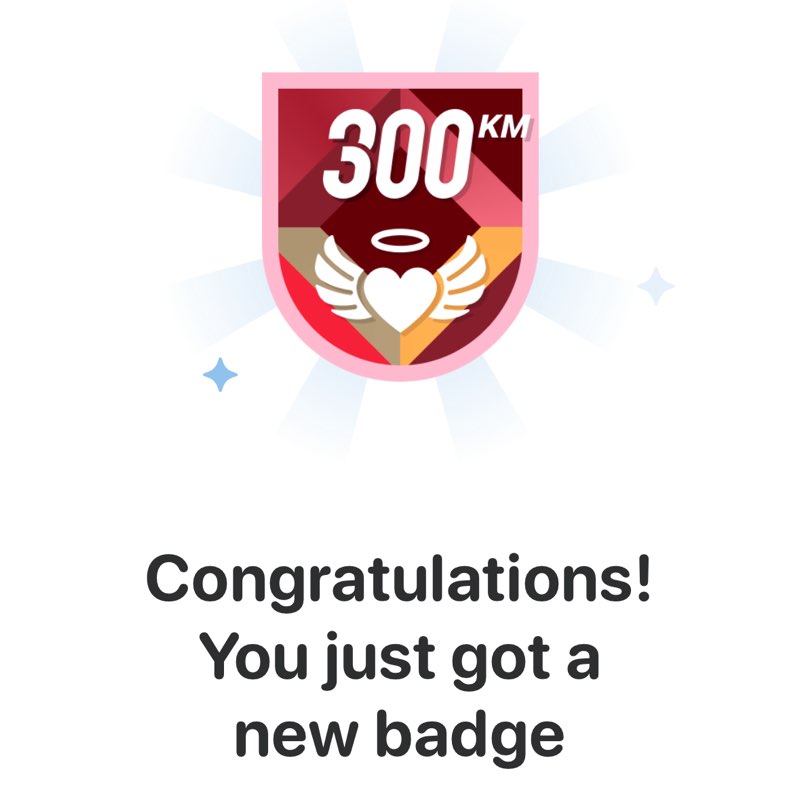Tap the pale sparkle right of badge
The height and width of the screenshot is (800, 800).
pos(656,286)
